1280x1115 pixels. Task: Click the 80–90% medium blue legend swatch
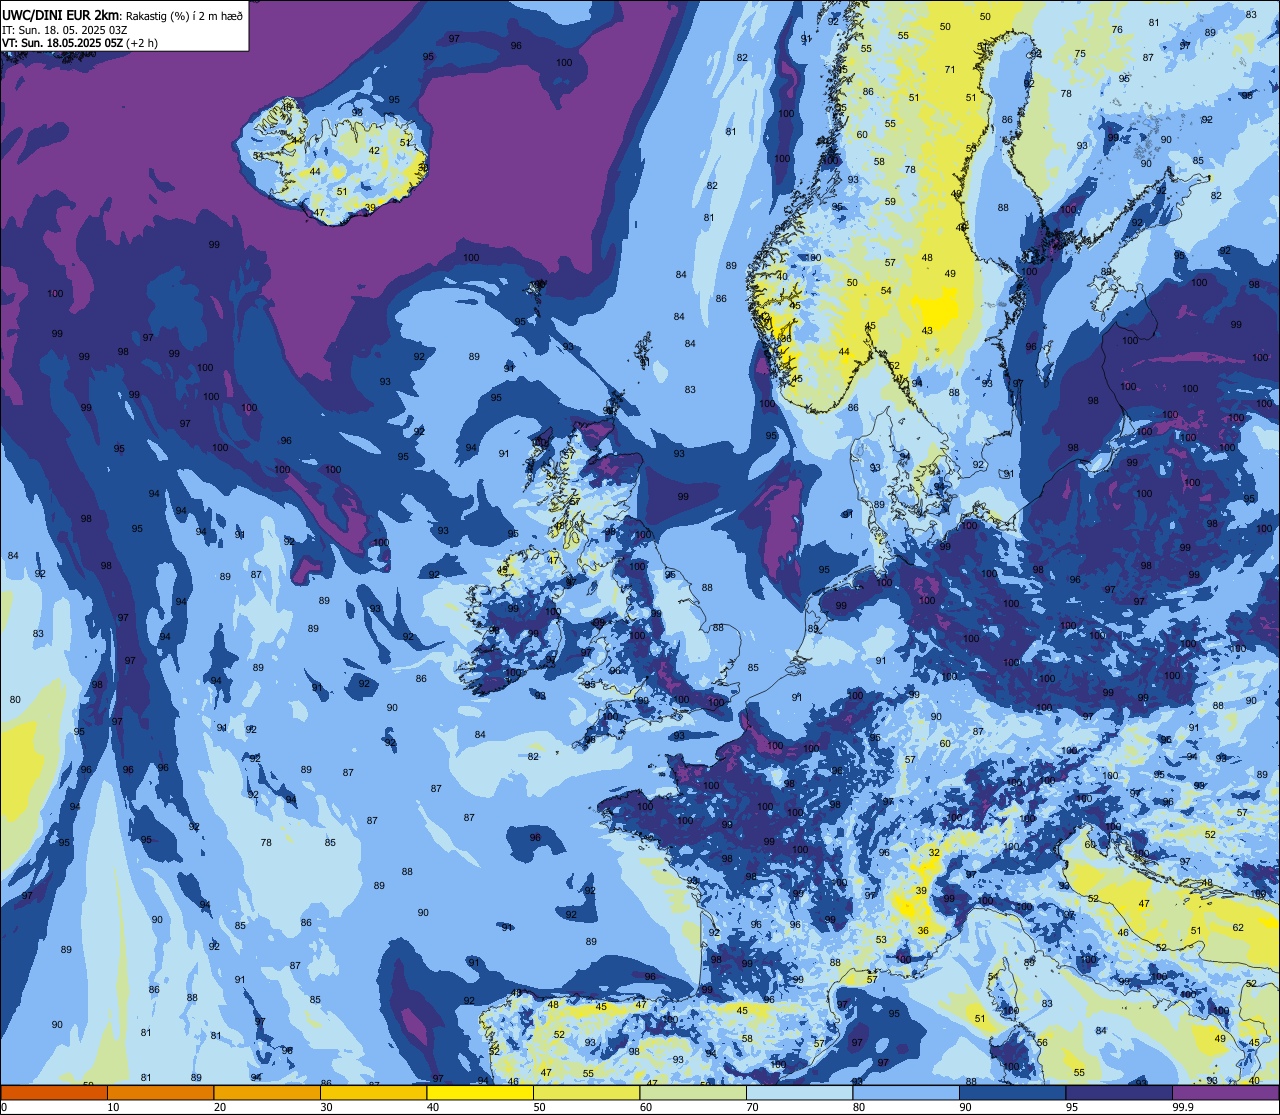point(906,1092)
